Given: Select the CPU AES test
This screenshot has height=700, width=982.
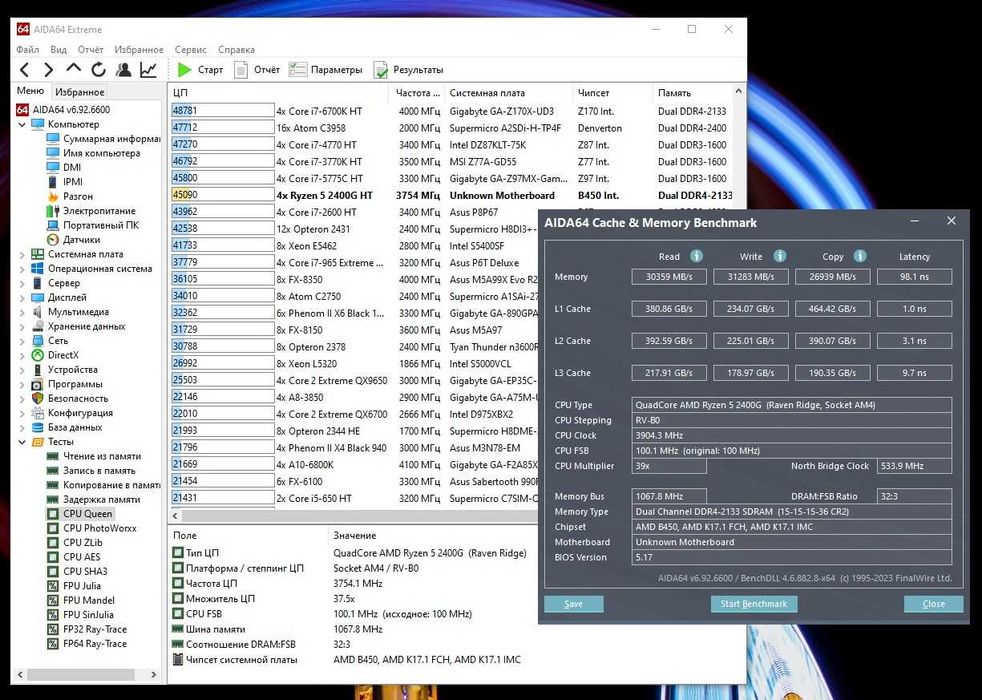Looking at the screenshot, I should 74,557.
